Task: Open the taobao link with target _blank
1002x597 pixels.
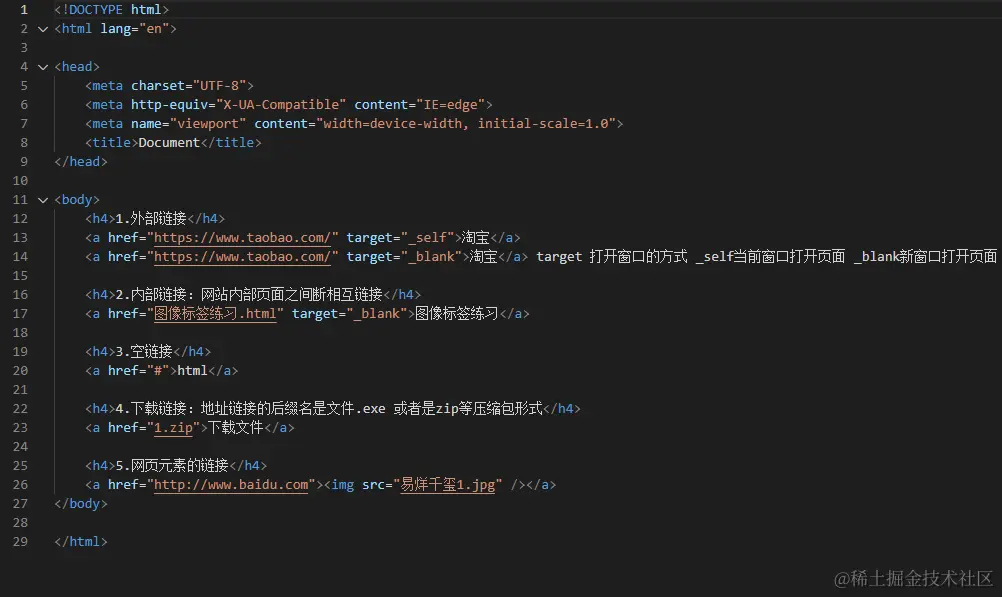Action: coord(242,257)
